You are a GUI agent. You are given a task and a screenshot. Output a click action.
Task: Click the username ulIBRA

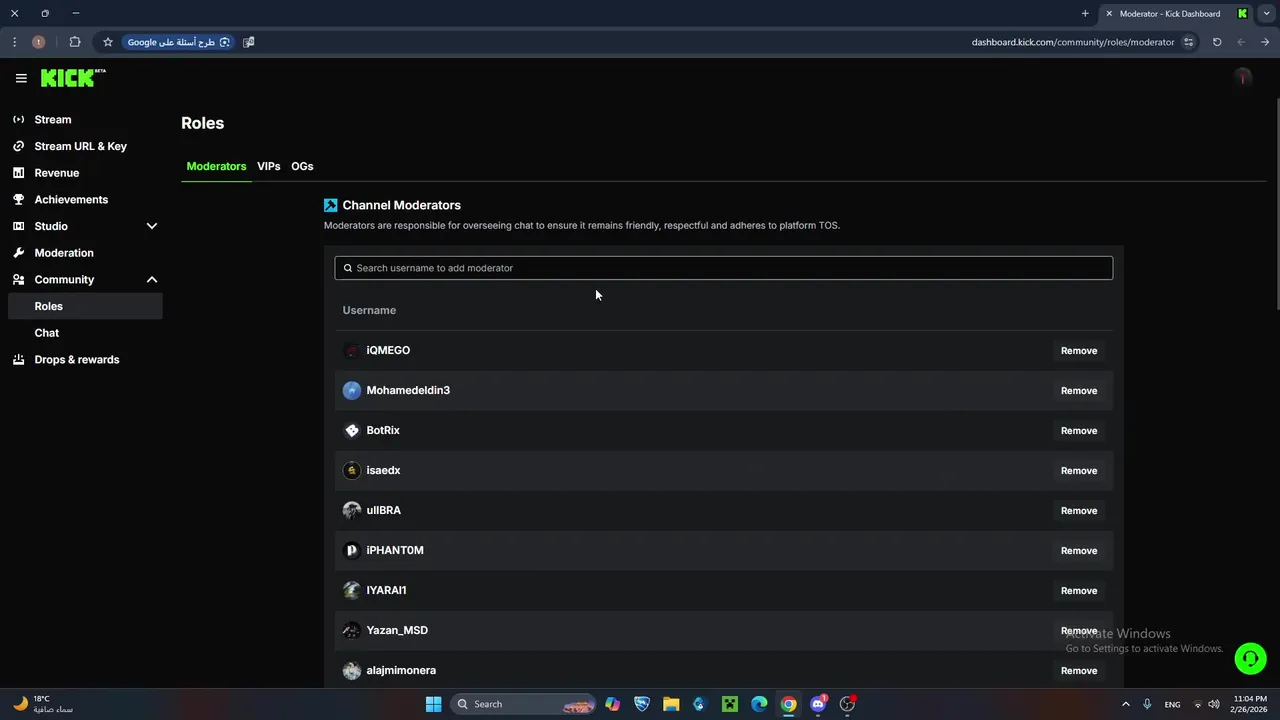[x=383, y=510]
